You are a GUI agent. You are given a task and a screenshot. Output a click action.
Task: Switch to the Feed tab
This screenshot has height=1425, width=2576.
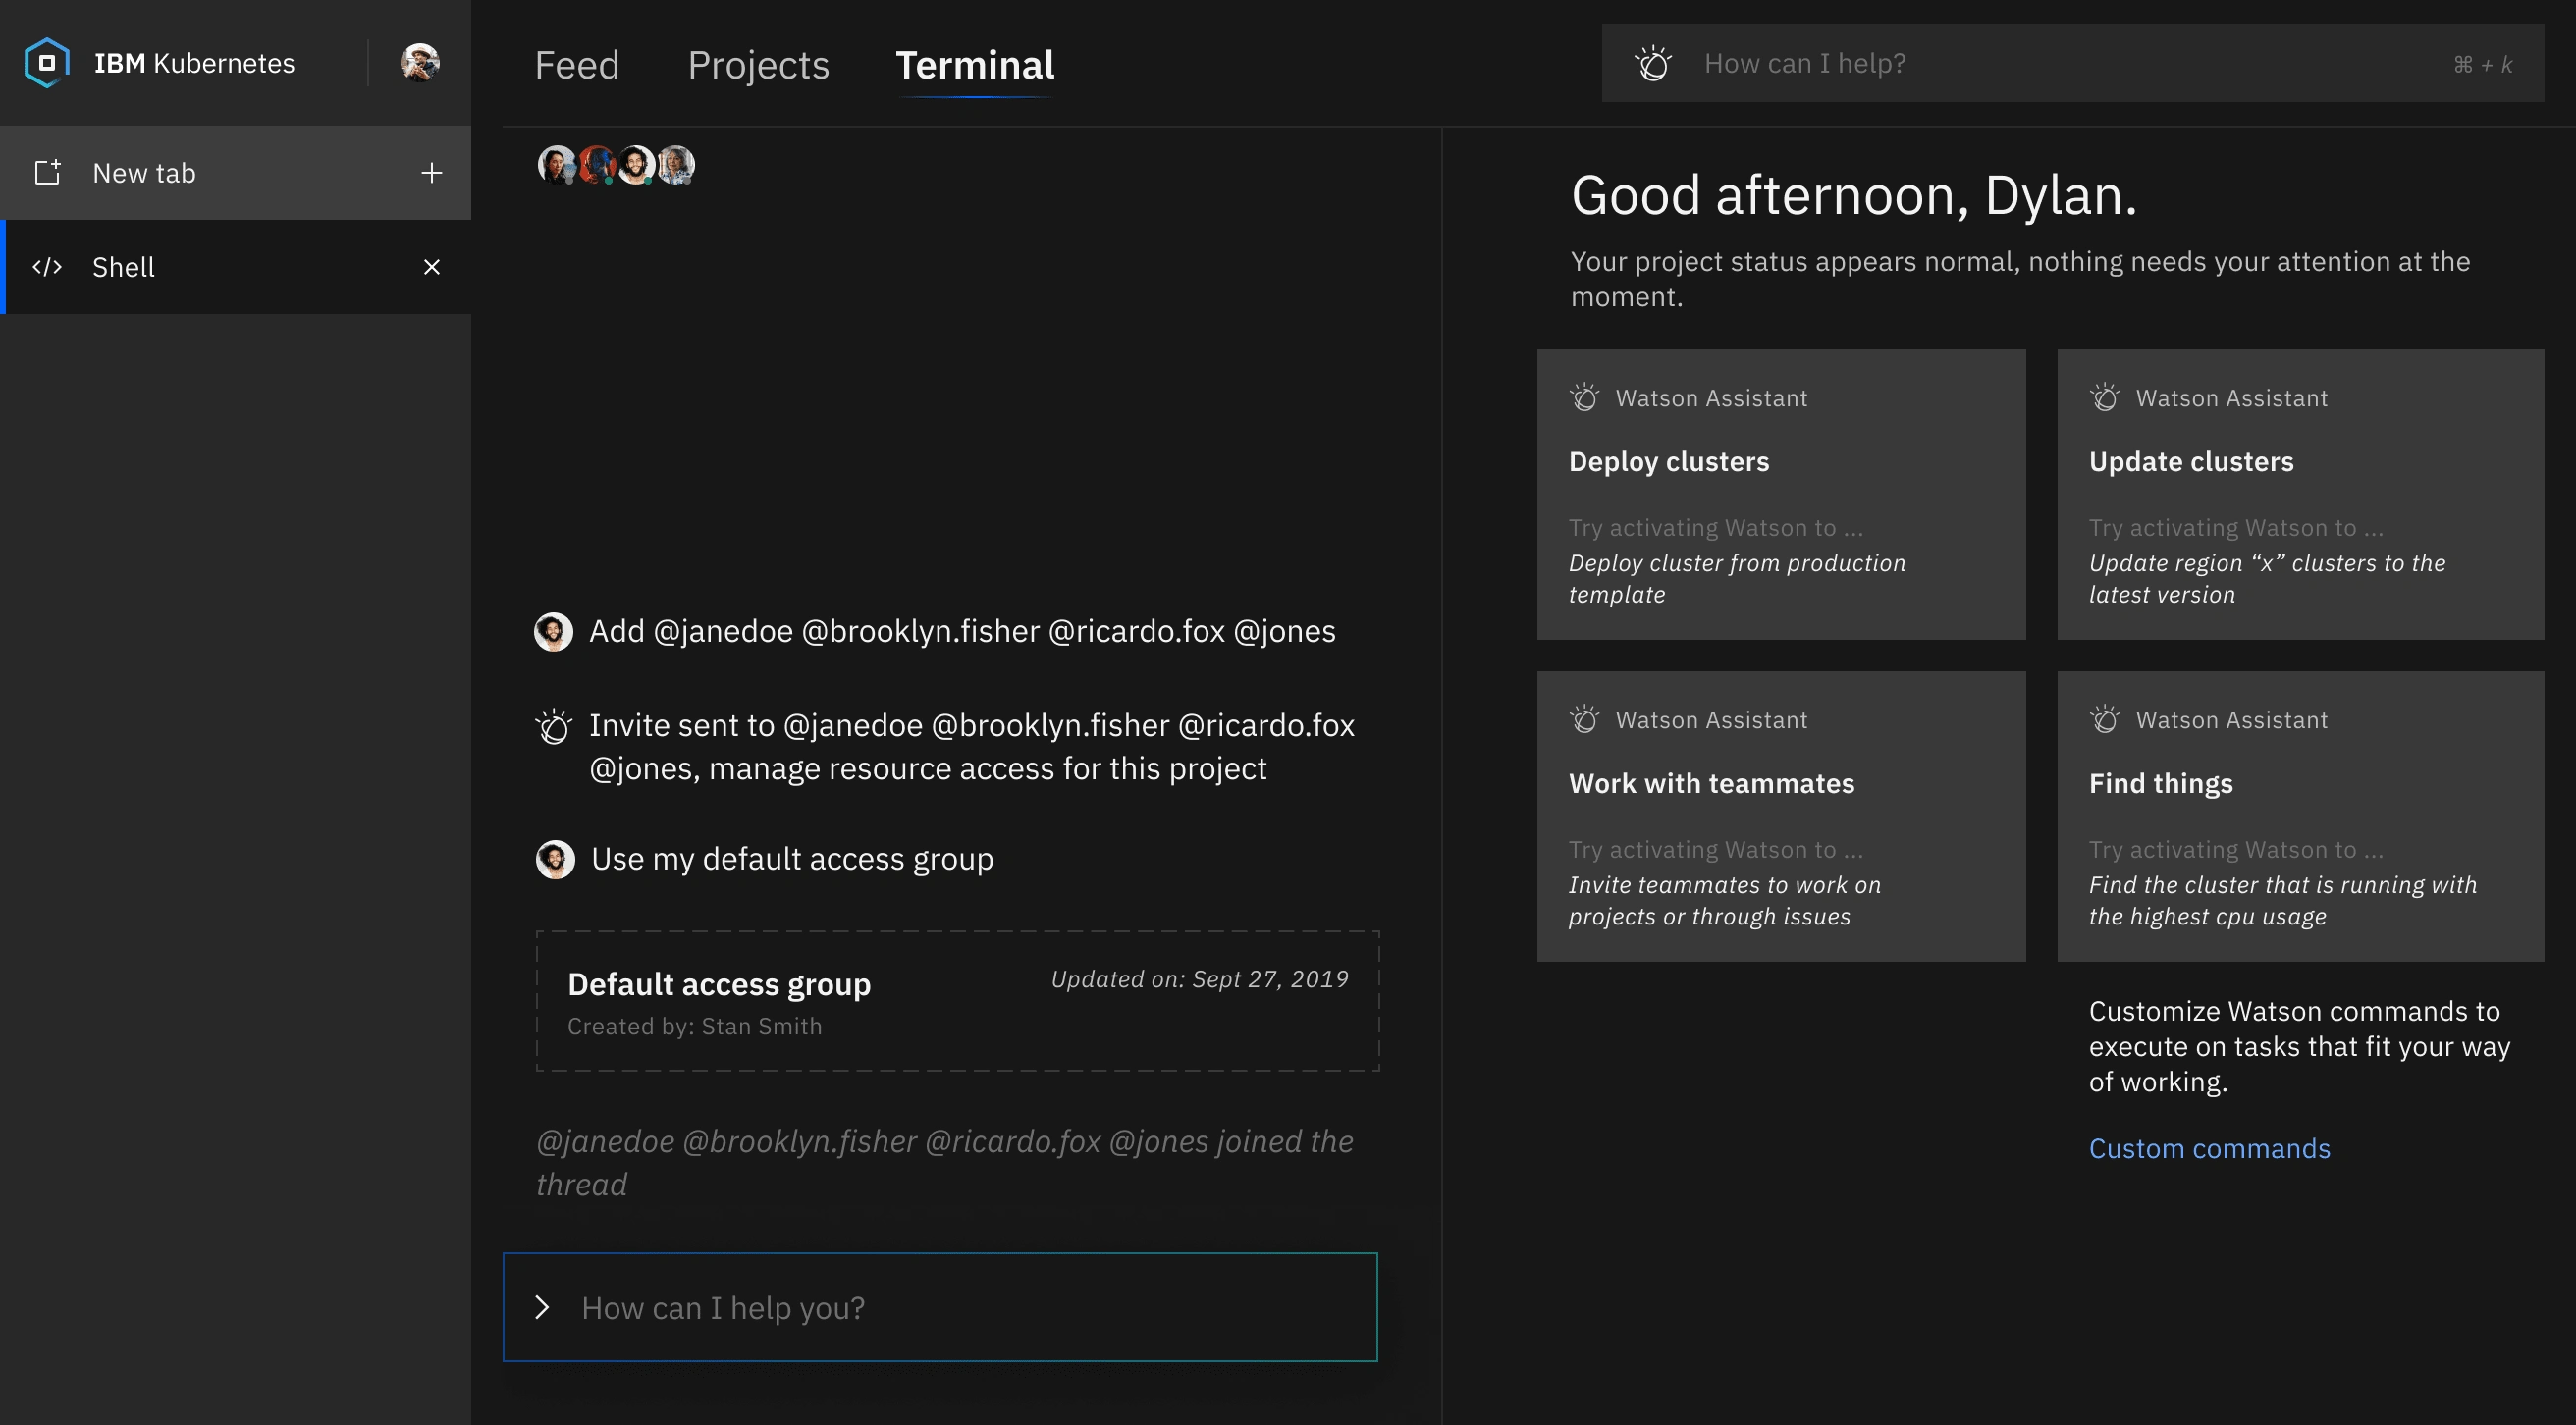pos(577,65)
